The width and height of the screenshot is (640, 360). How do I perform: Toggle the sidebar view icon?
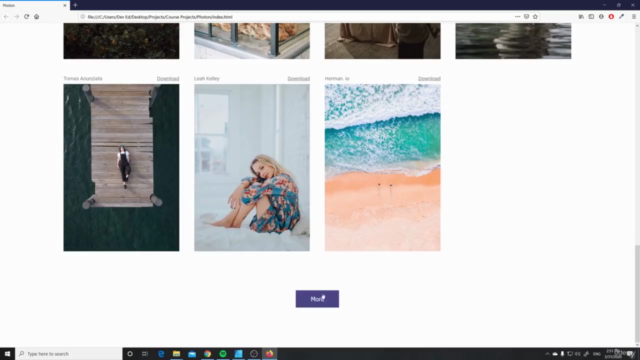pyautogui.click(x=591, y=17)
